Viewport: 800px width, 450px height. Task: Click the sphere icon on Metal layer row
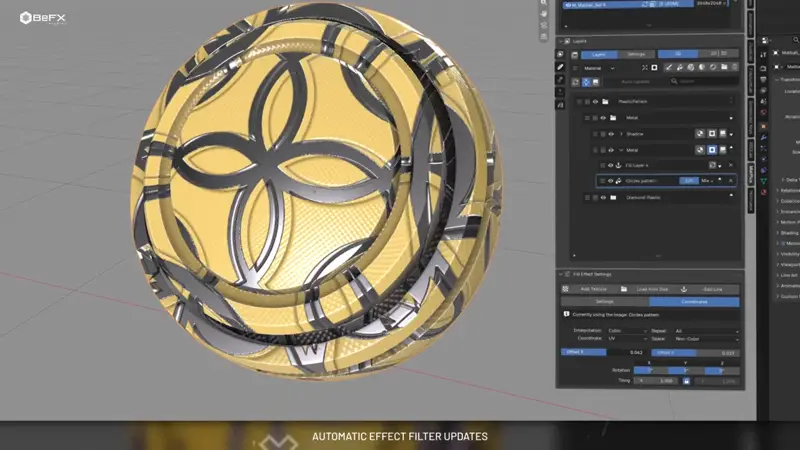[x=700, y=149]
